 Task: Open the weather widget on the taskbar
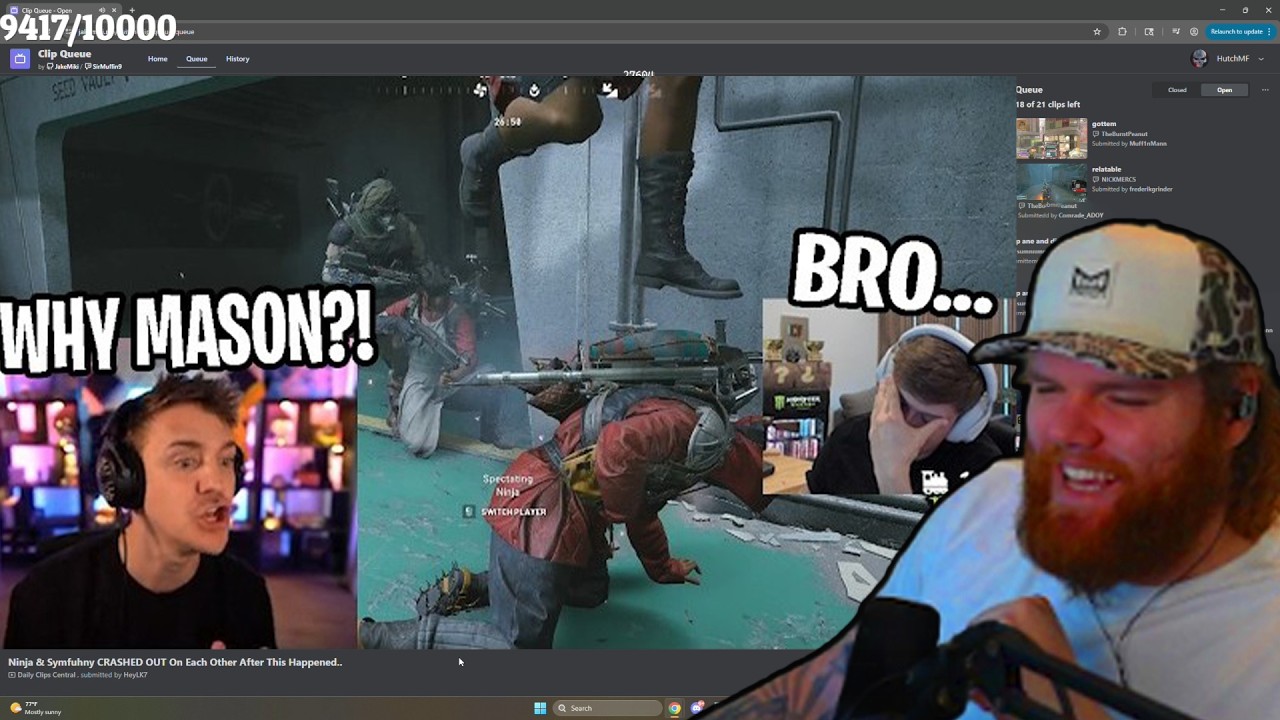tap(36, 708)
